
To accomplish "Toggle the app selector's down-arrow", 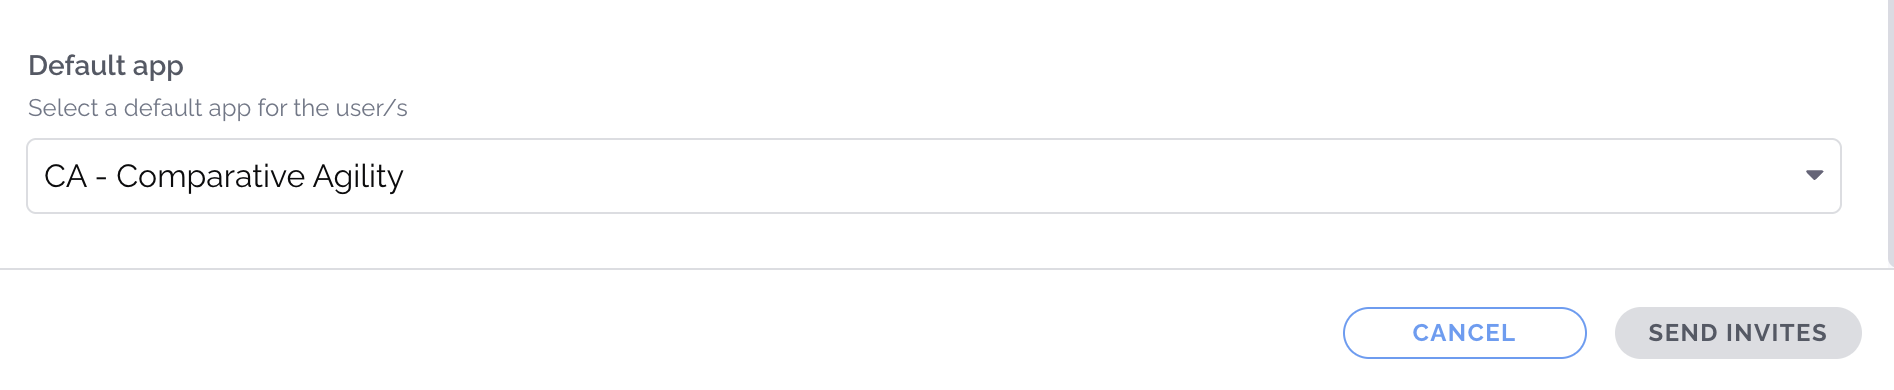I will (1814, 175).
